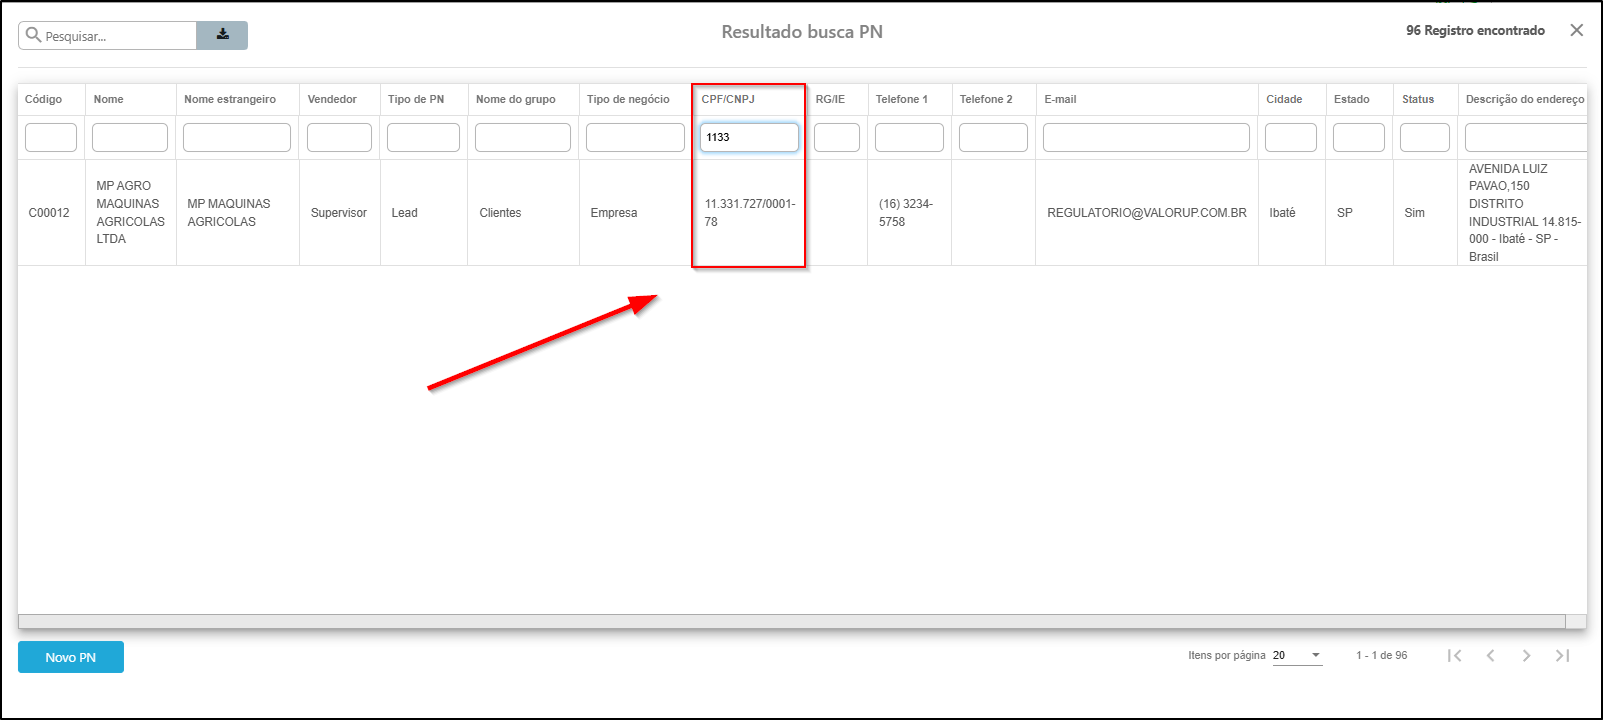Go to the first page of results
This screenshot has width=1603, height=720.
(1454, 656)
